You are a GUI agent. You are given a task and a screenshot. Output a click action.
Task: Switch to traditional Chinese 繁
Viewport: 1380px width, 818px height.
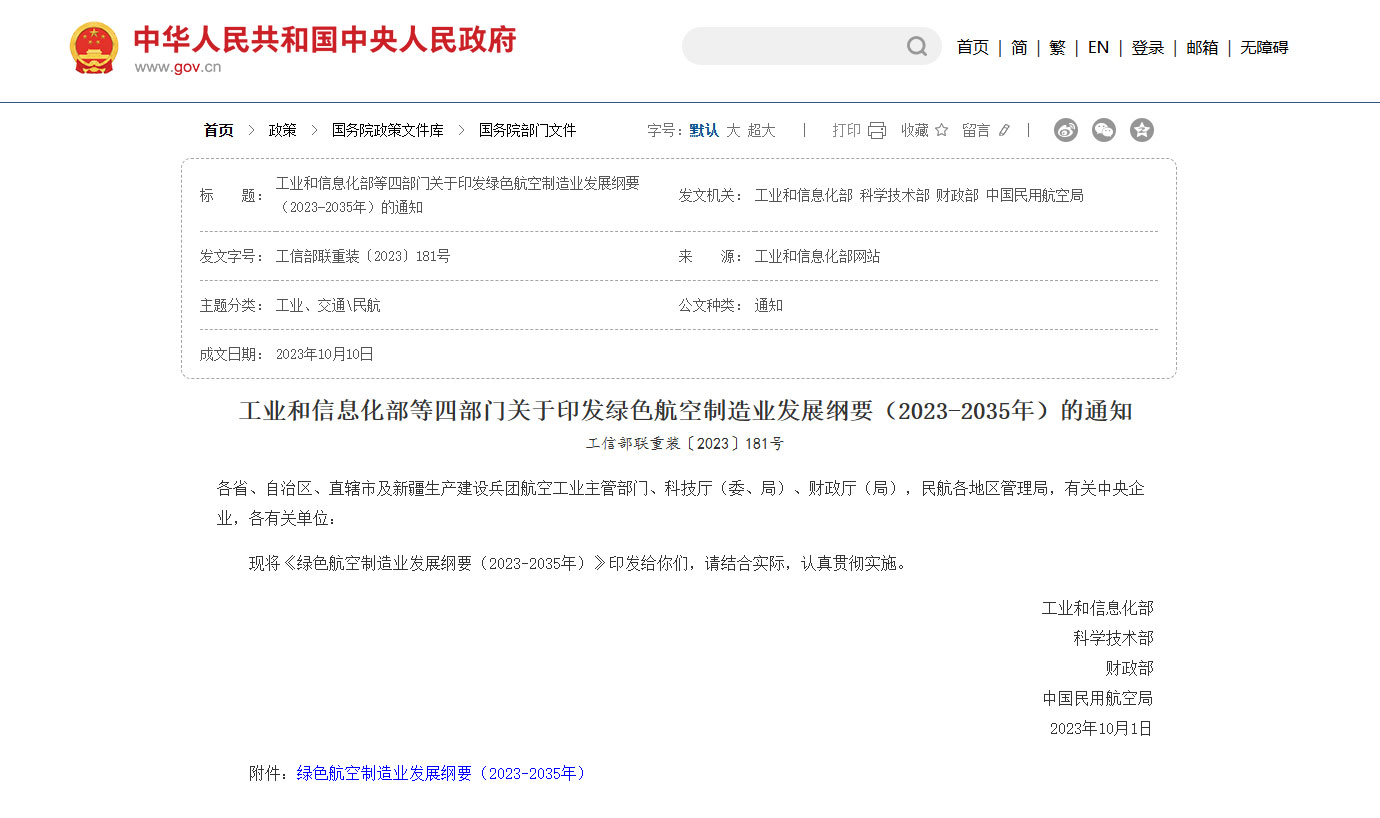pyautogui.click(x=1057, y=47)
